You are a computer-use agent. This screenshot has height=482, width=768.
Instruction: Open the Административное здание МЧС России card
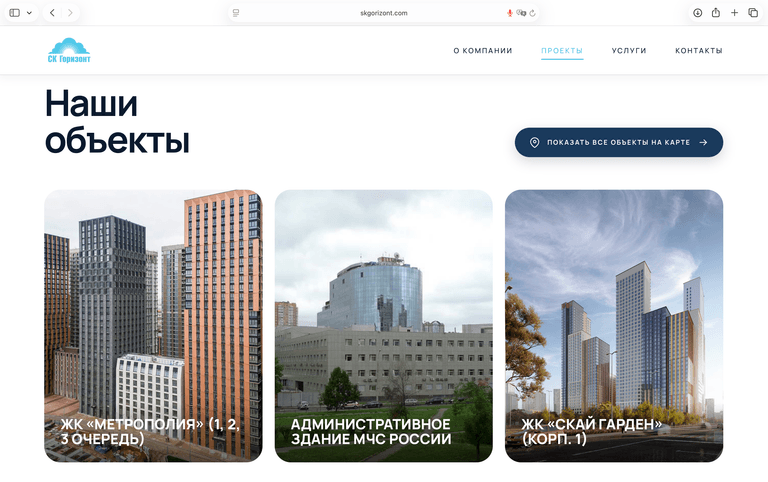point(384,326)
